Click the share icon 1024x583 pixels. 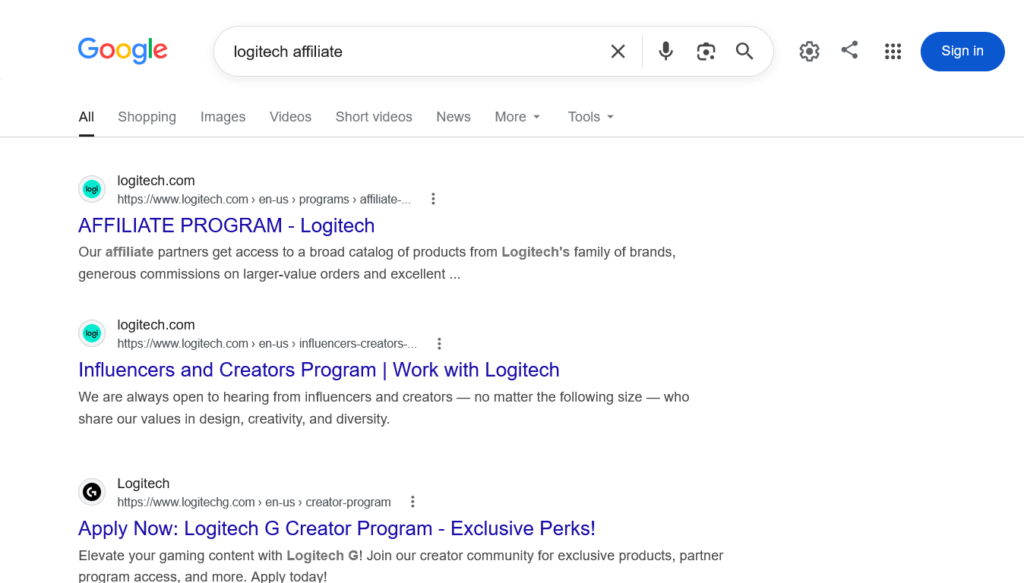tap(850, 50)
